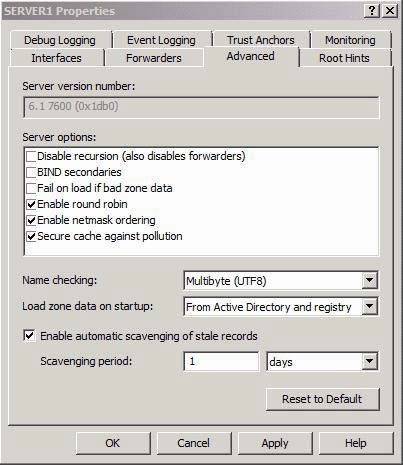Open the Forwarders tab
The height and width of the screenshot is (465, 403).
tap(154, 58)
